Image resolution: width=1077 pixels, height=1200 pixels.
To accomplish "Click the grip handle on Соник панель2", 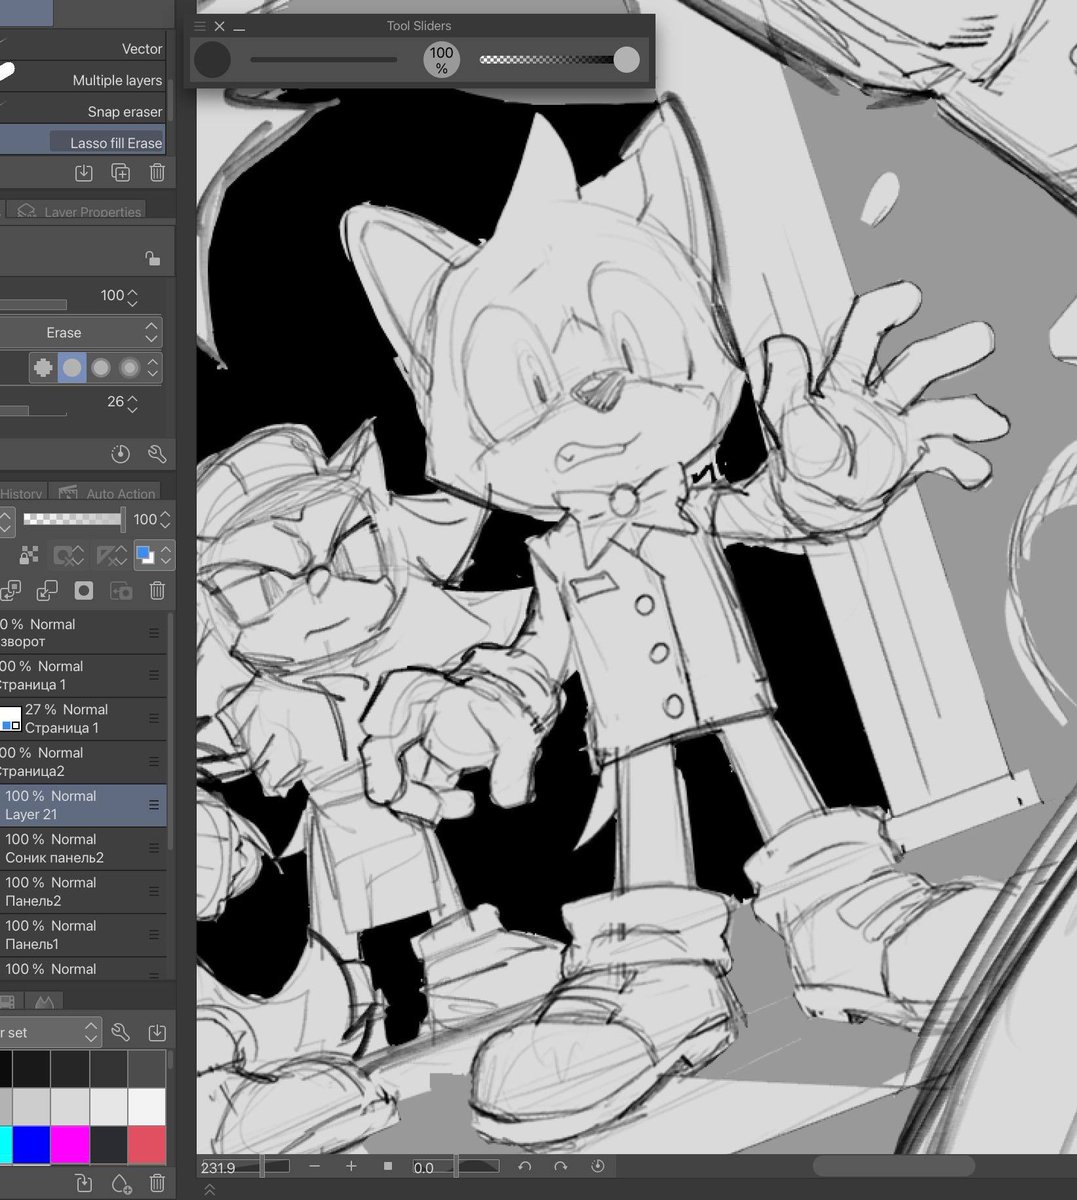I will click(x=154, y=848).
